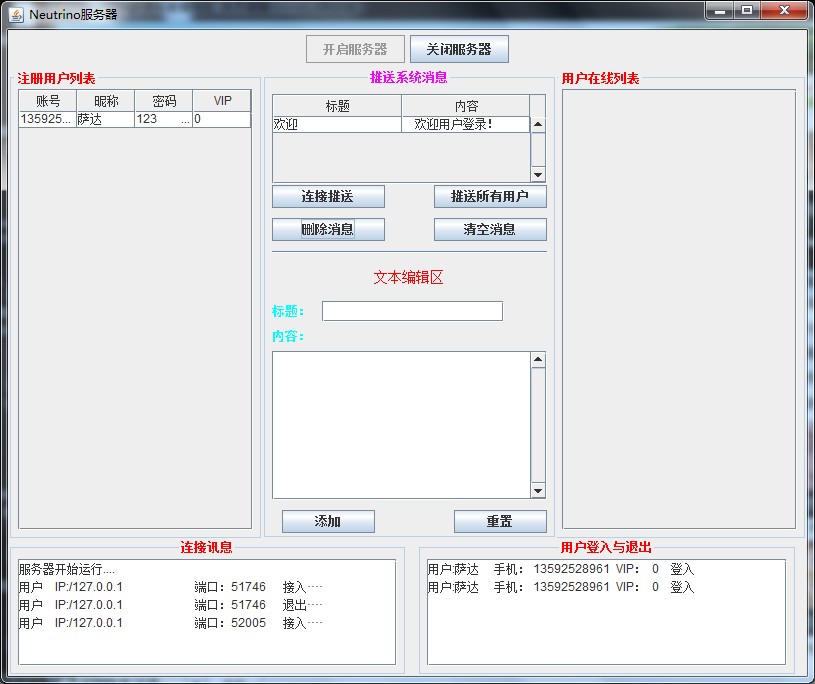Click the log line 服务器开始运行....
This screenshot has height=684, width=815.
67,569
